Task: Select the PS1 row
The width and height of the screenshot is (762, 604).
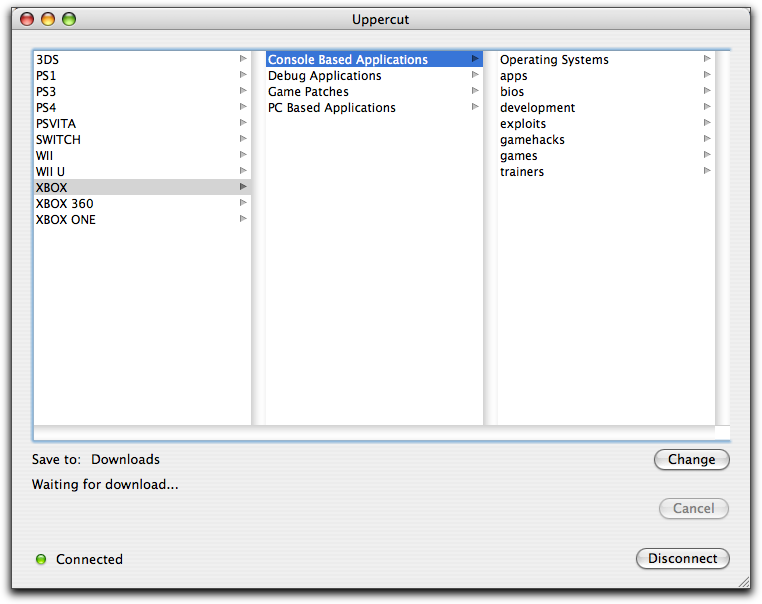Action: coord(142,75)
